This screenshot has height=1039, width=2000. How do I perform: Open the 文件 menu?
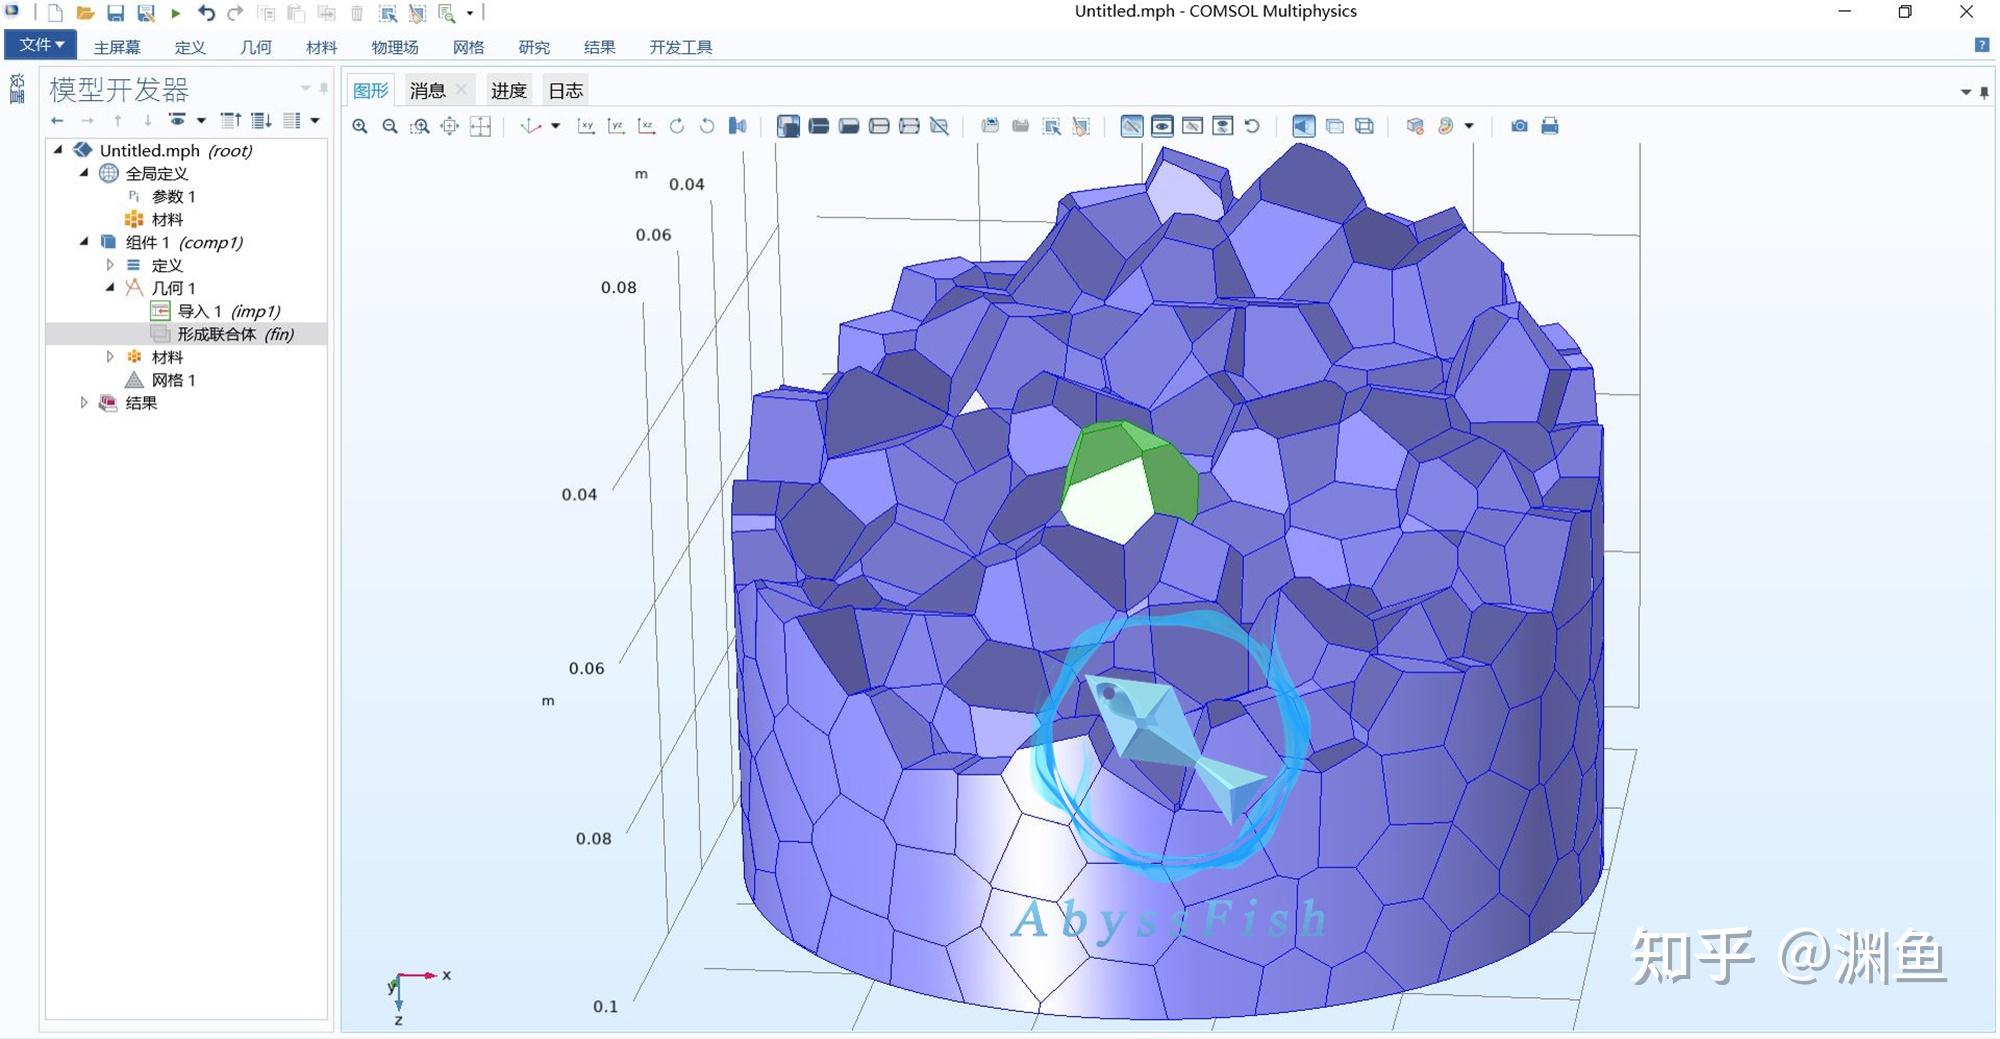click(40, 45)
